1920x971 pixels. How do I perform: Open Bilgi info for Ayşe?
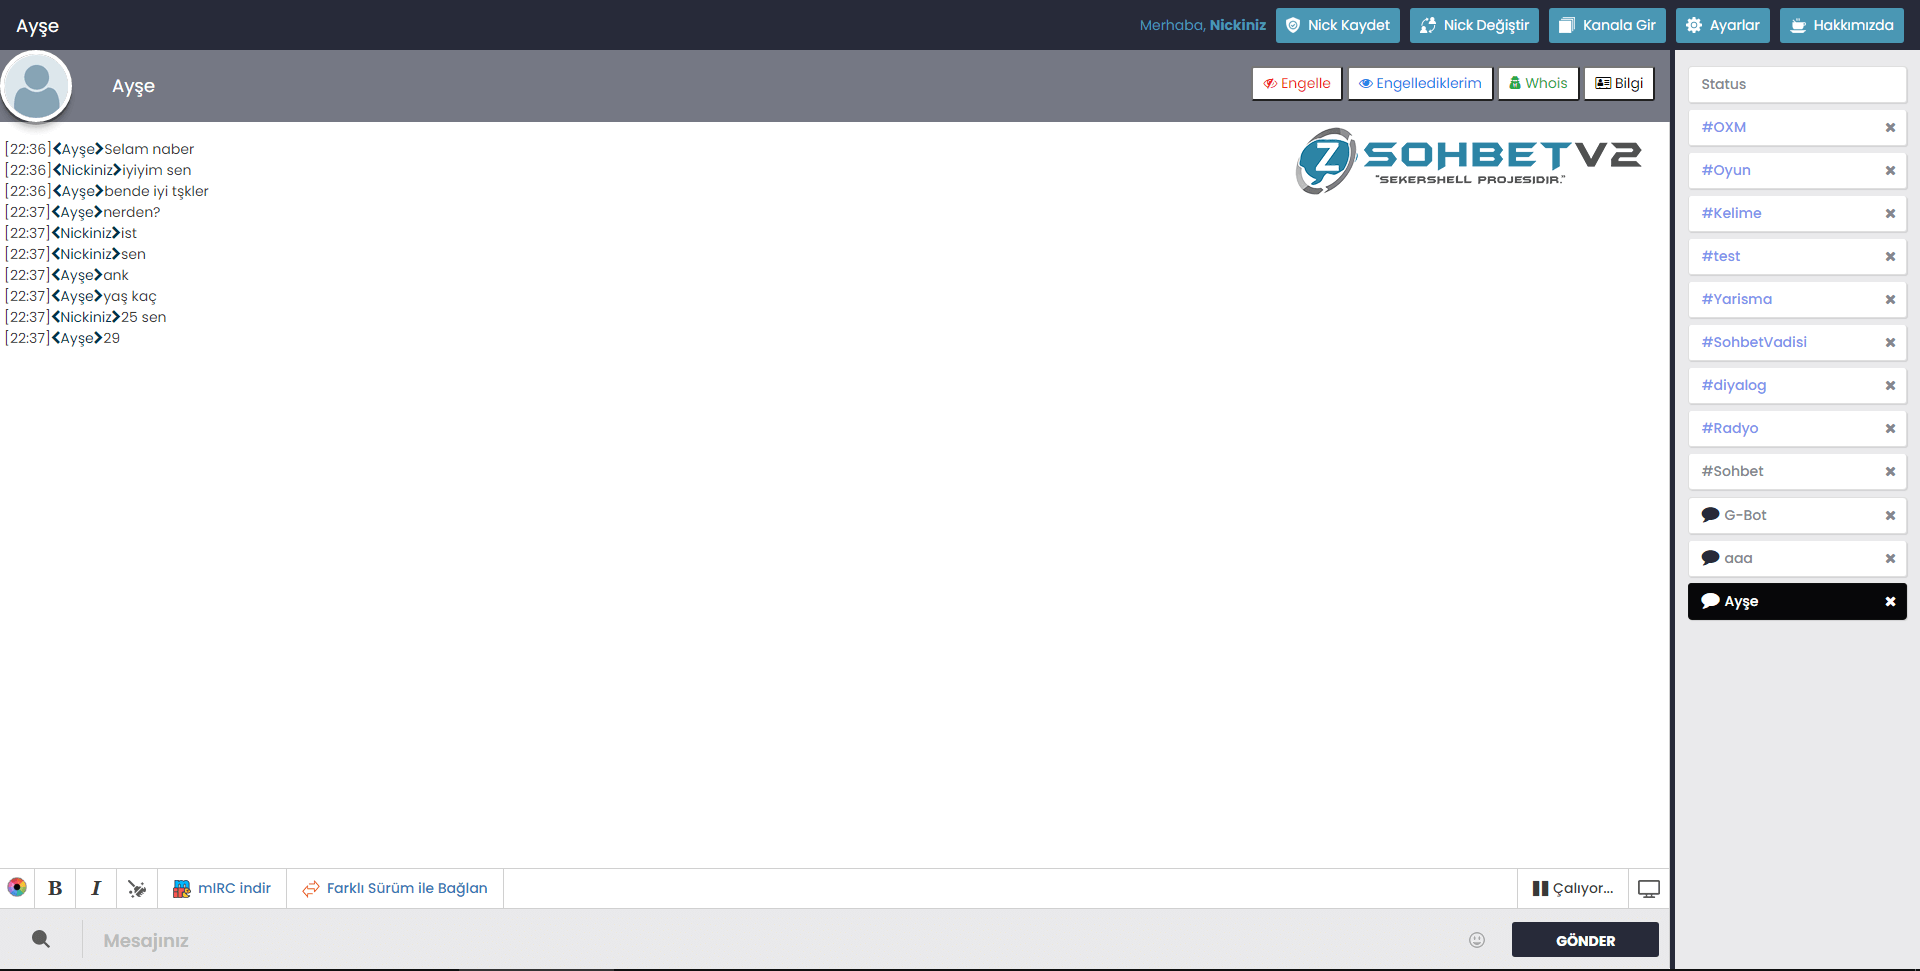(1619, 83)
